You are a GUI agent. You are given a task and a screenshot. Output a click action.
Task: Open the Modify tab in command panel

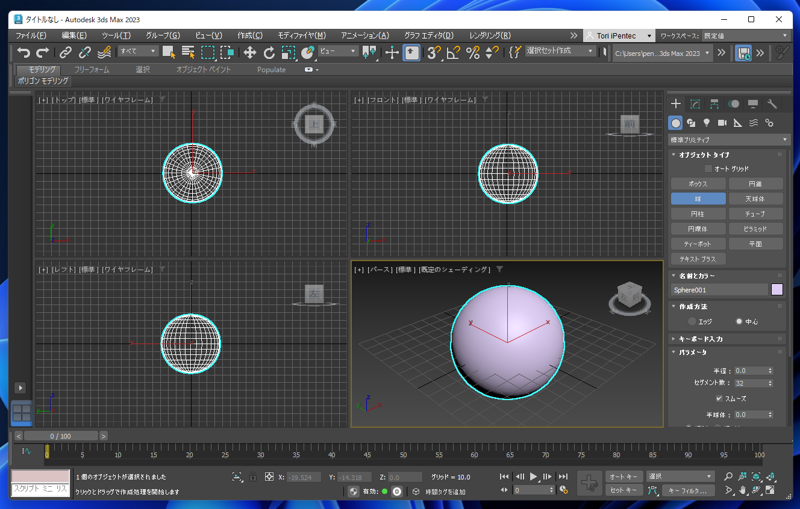(695, 104)
